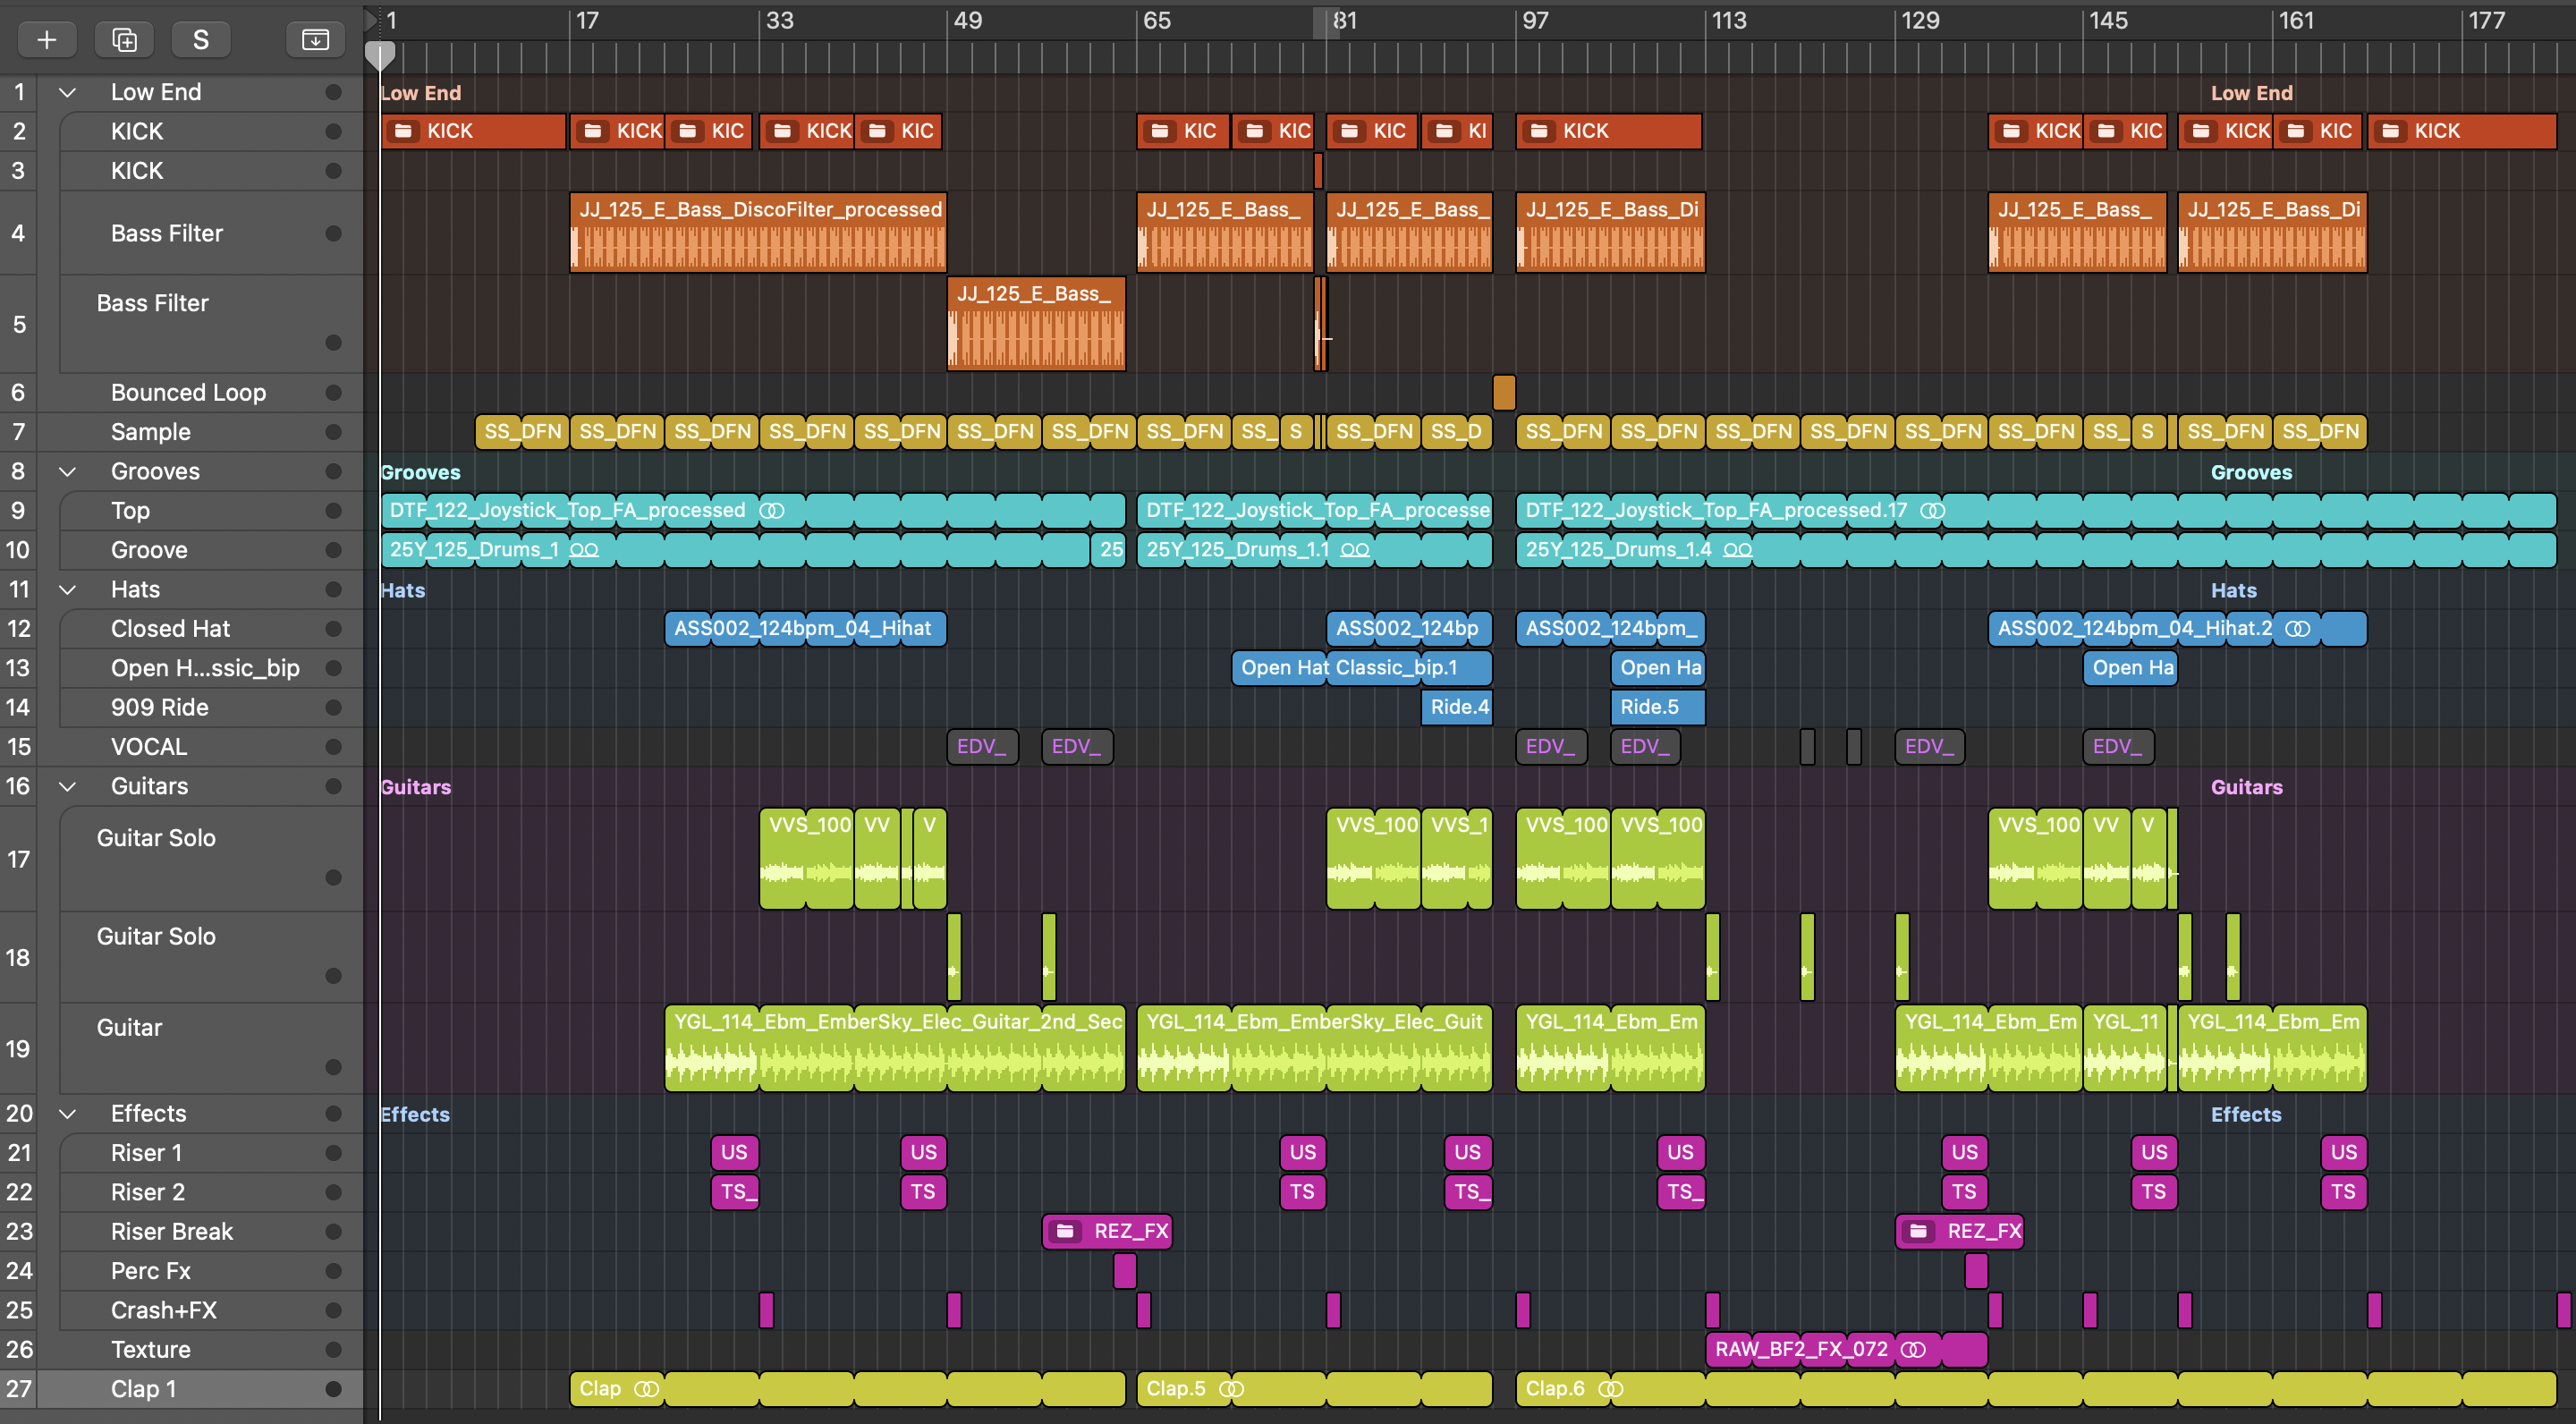Click the loop icon on 25Y_125_Drums_1.4 region

1737,550
